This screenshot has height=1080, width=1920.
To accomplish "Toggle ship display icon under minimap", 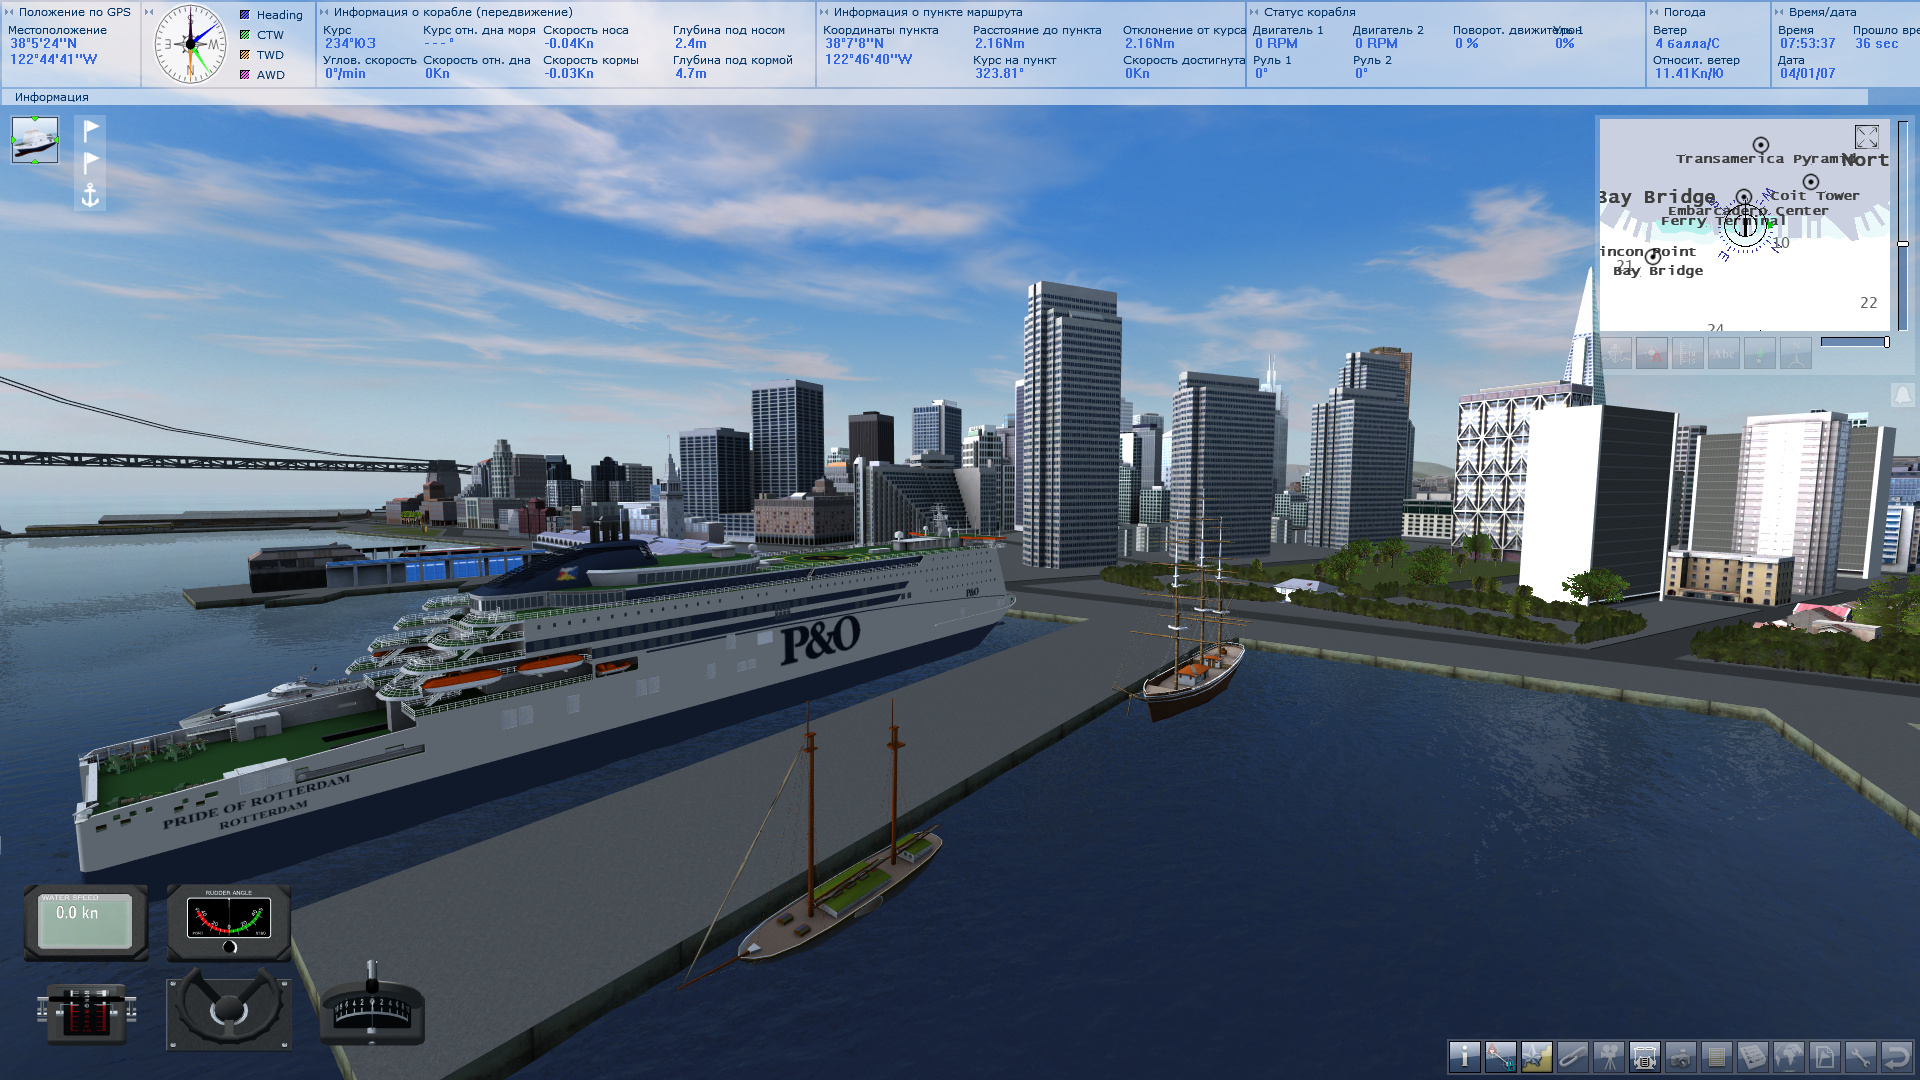I will pyautogui.click(x=1616, y=353).
